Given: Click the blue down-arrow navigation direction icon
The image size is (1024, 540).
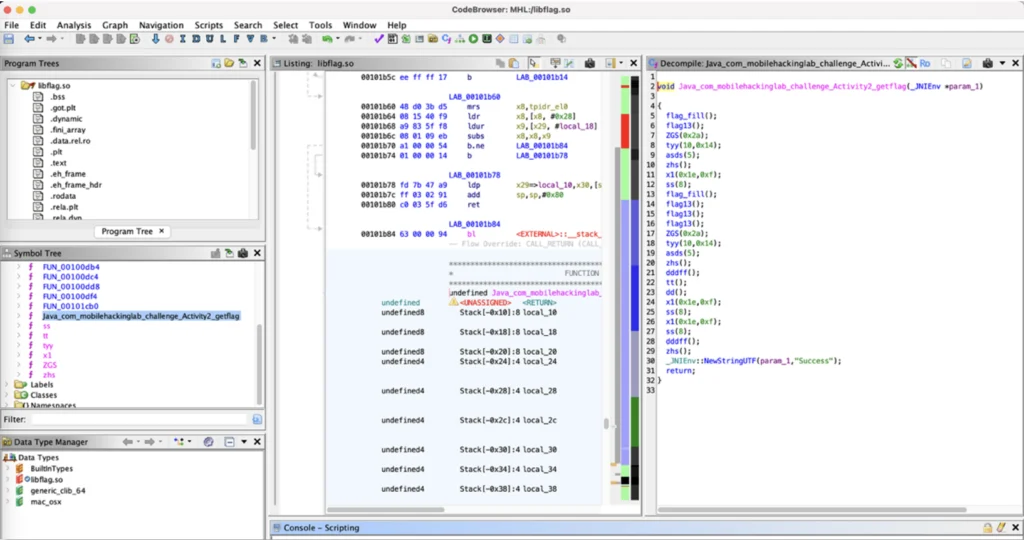Looking at the screenshot, I should [x=155, y=39].
